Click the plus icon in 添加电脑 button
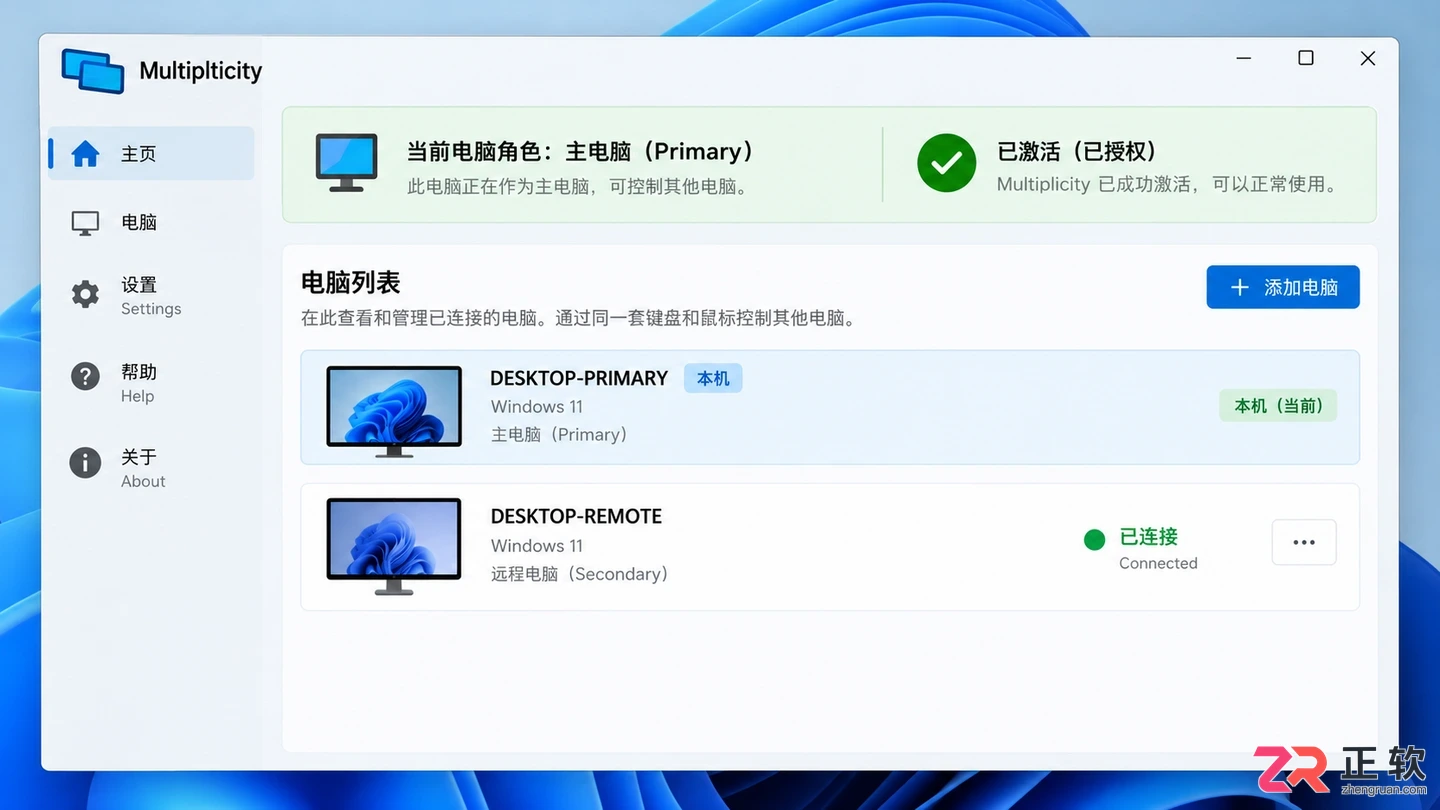 pos(1239,288)
